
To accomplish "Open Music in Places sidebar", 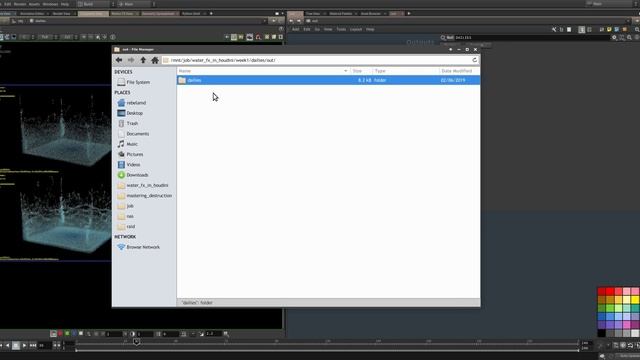I will coord(127,144).
